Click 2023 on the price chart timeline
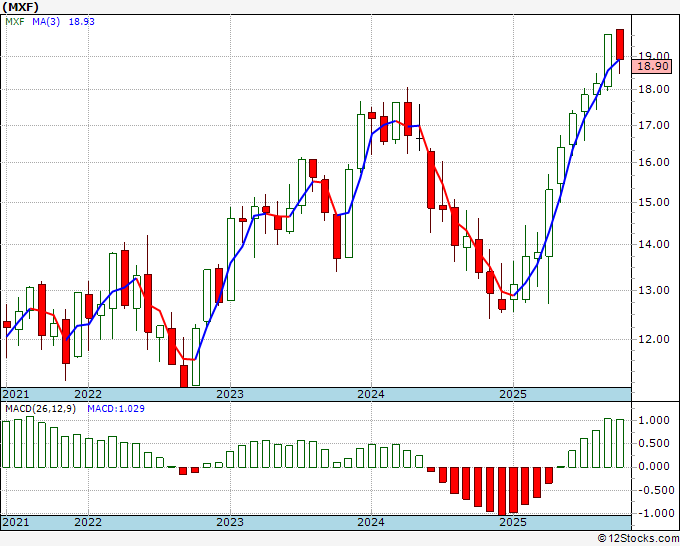This screenshot has width=680, height=546. (230, 394)
